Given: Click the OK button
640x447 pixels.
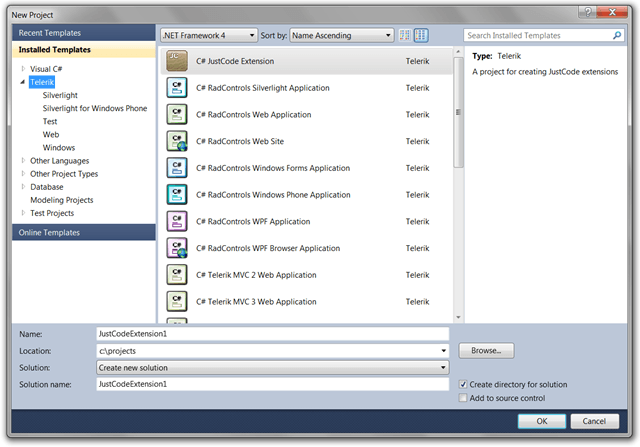Looking at the screenshot, I should tap(542, 421).
